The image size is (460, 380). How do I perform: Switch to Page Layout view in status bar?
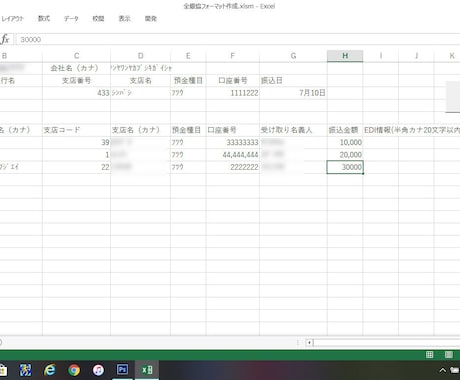click(449, 355)
